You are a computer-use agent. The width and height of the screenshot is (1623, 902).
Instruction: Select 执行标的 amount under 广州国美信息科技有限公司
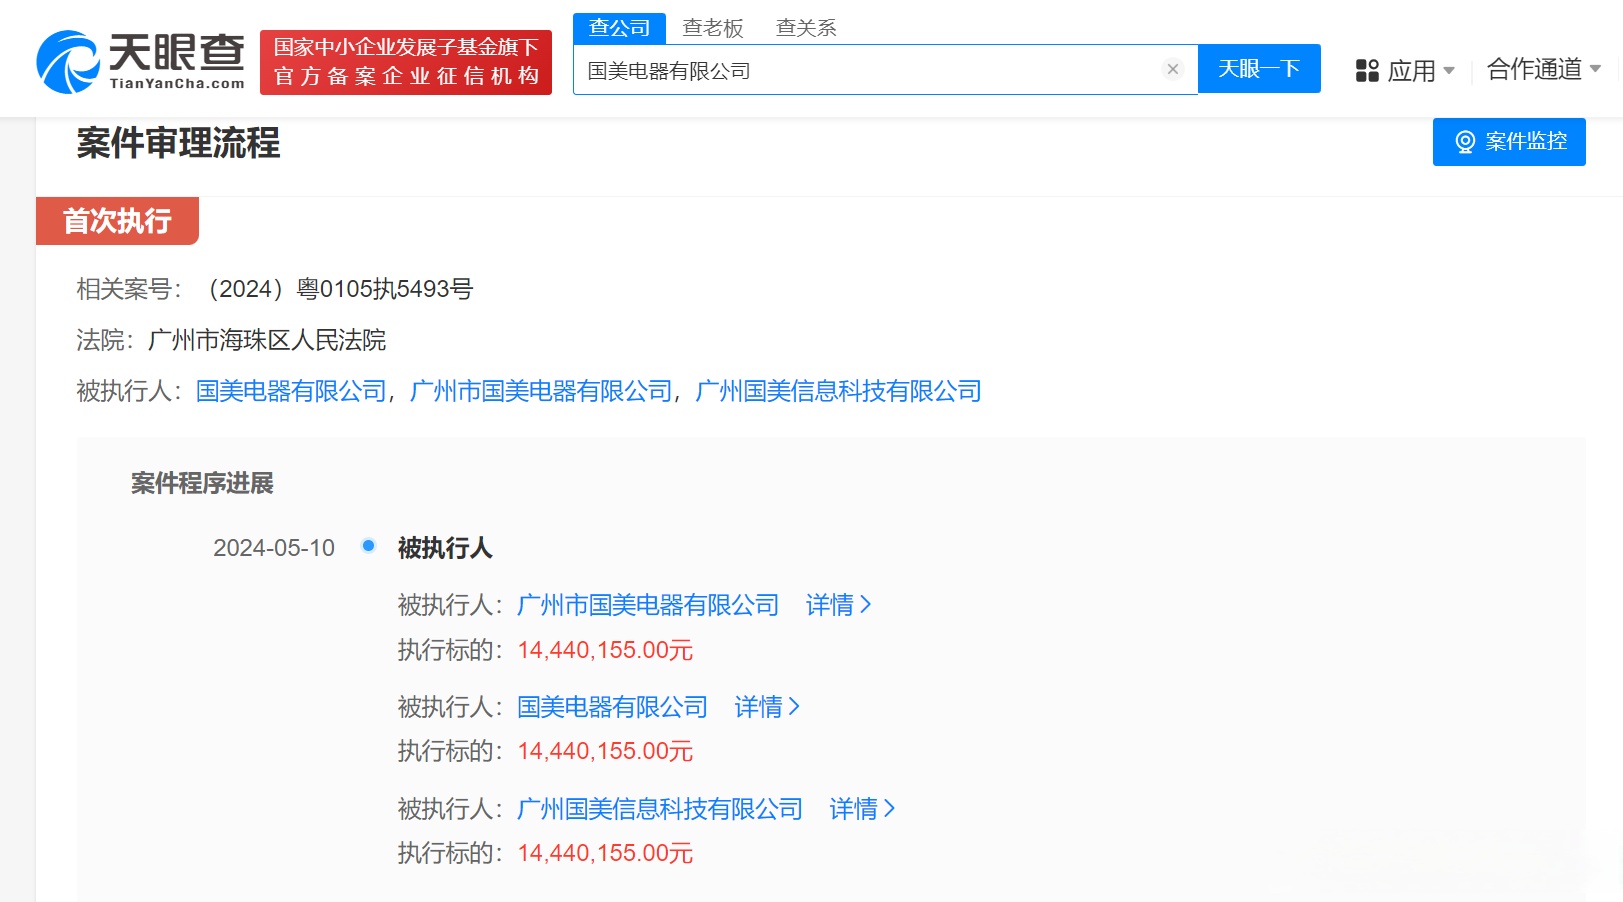click(605, 853)
